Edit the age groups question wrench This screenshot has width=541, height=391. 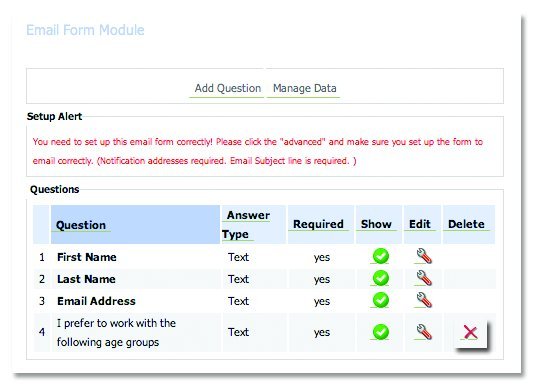pos(424,332)
